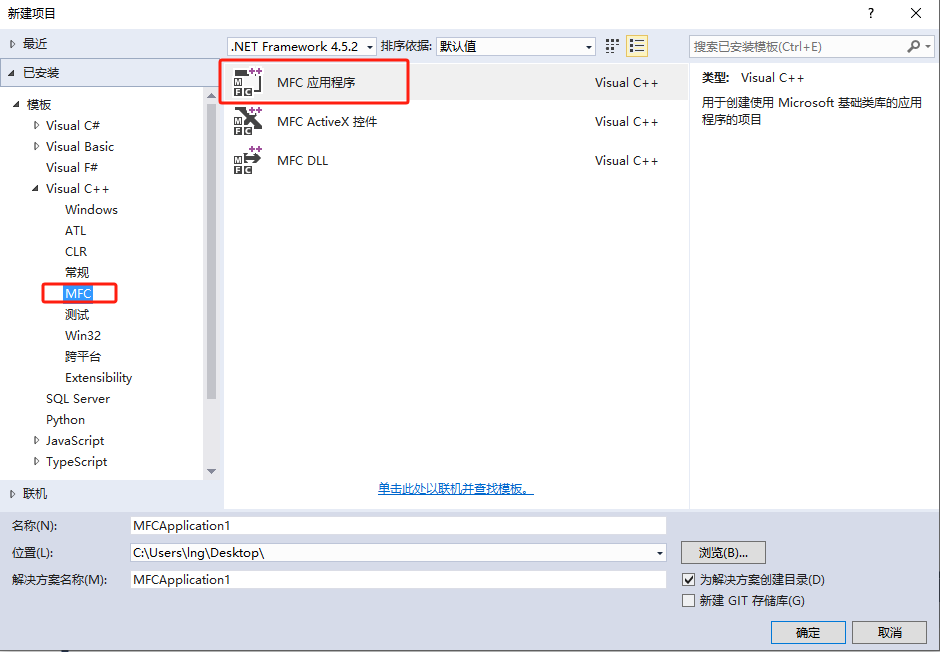Screen dimensions: 940x652
Task: Select Python in the template tree
Action: [x=65, y=419]
